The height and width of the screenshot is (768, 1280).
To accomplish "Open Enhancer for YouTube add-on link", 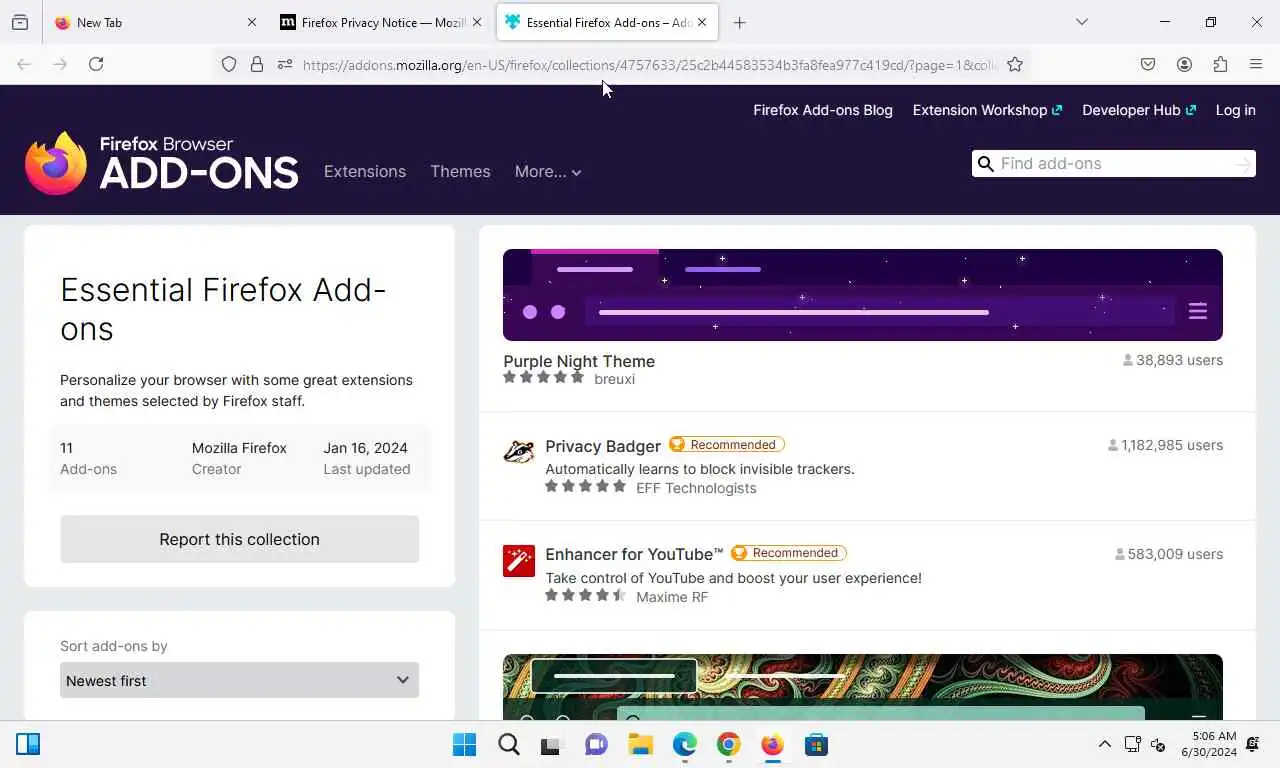I will [634, 554].
